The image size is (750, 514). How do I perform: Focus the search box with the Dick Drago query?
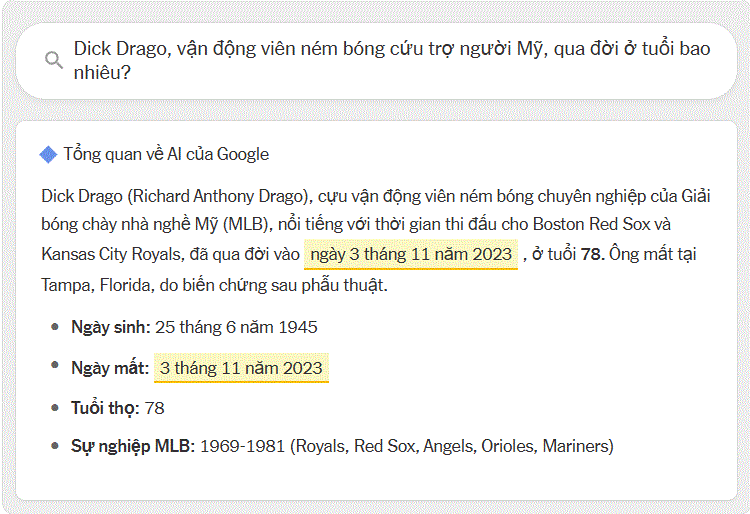[390, 60]
